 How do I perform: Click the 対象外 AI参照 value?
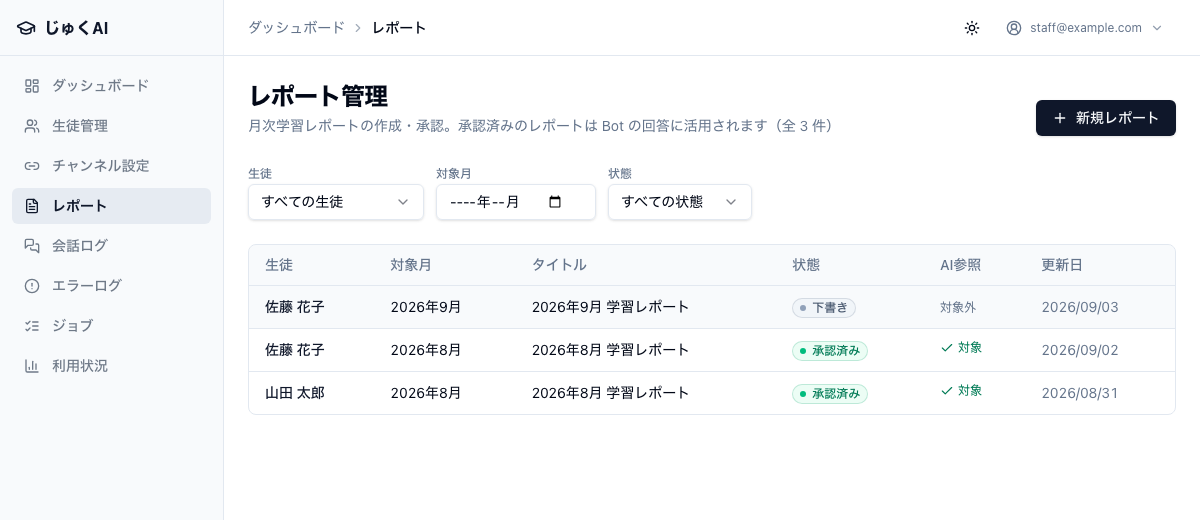[958, 307]
